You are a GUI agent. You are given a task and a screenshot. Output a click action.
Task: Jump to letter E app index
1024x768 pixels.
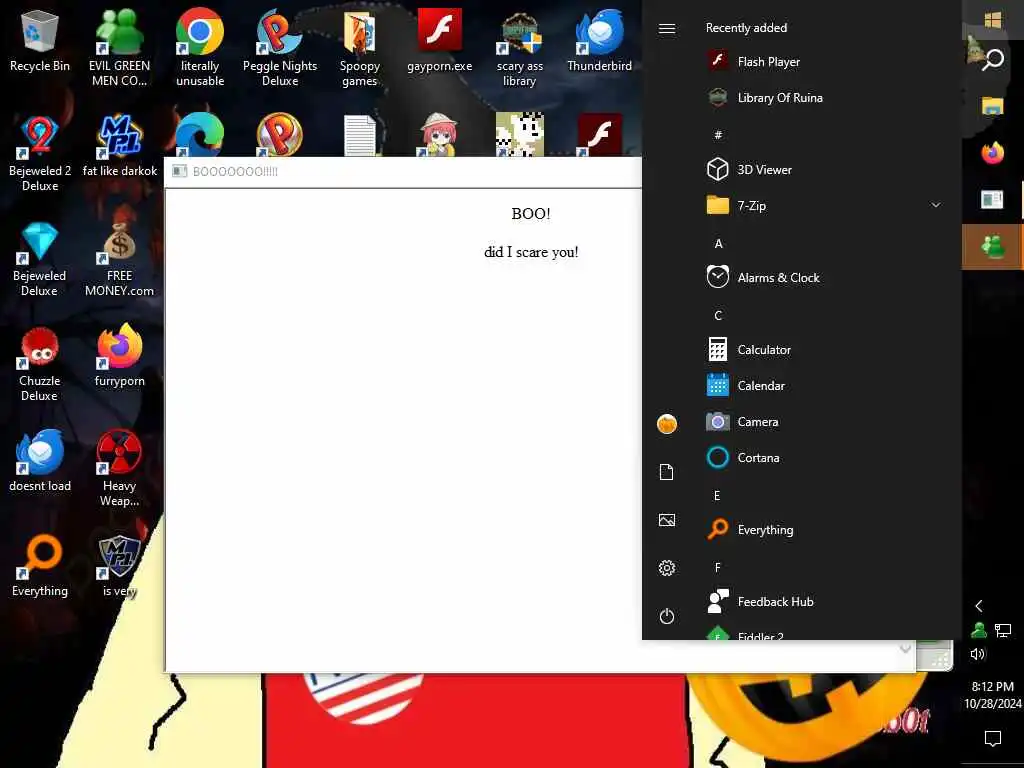pyautogui.click(x=717, y=496)
